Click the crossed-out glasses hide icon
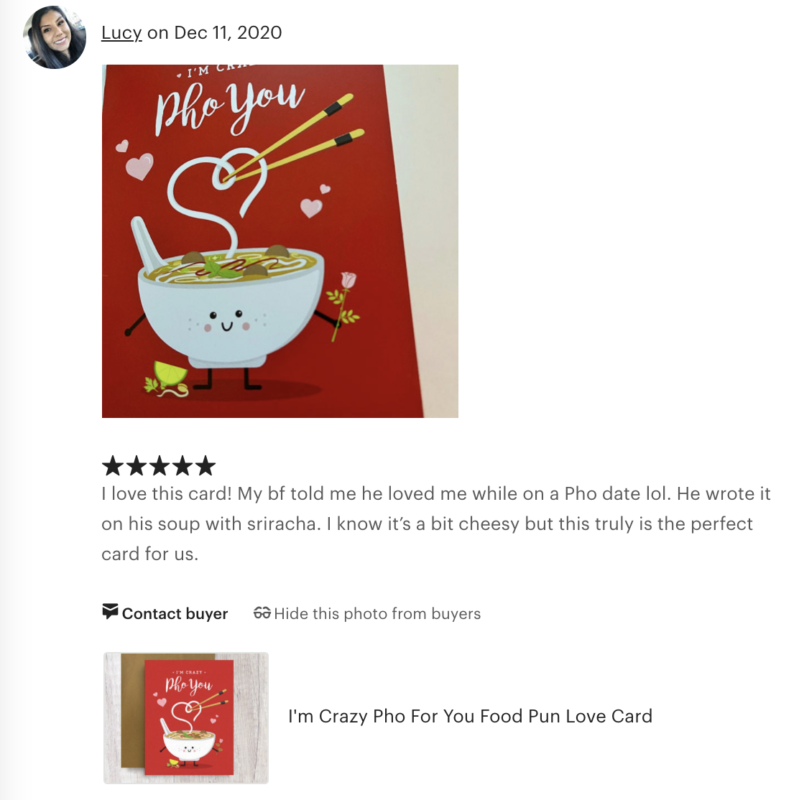 pyautogui.click(x=262, y=612)
